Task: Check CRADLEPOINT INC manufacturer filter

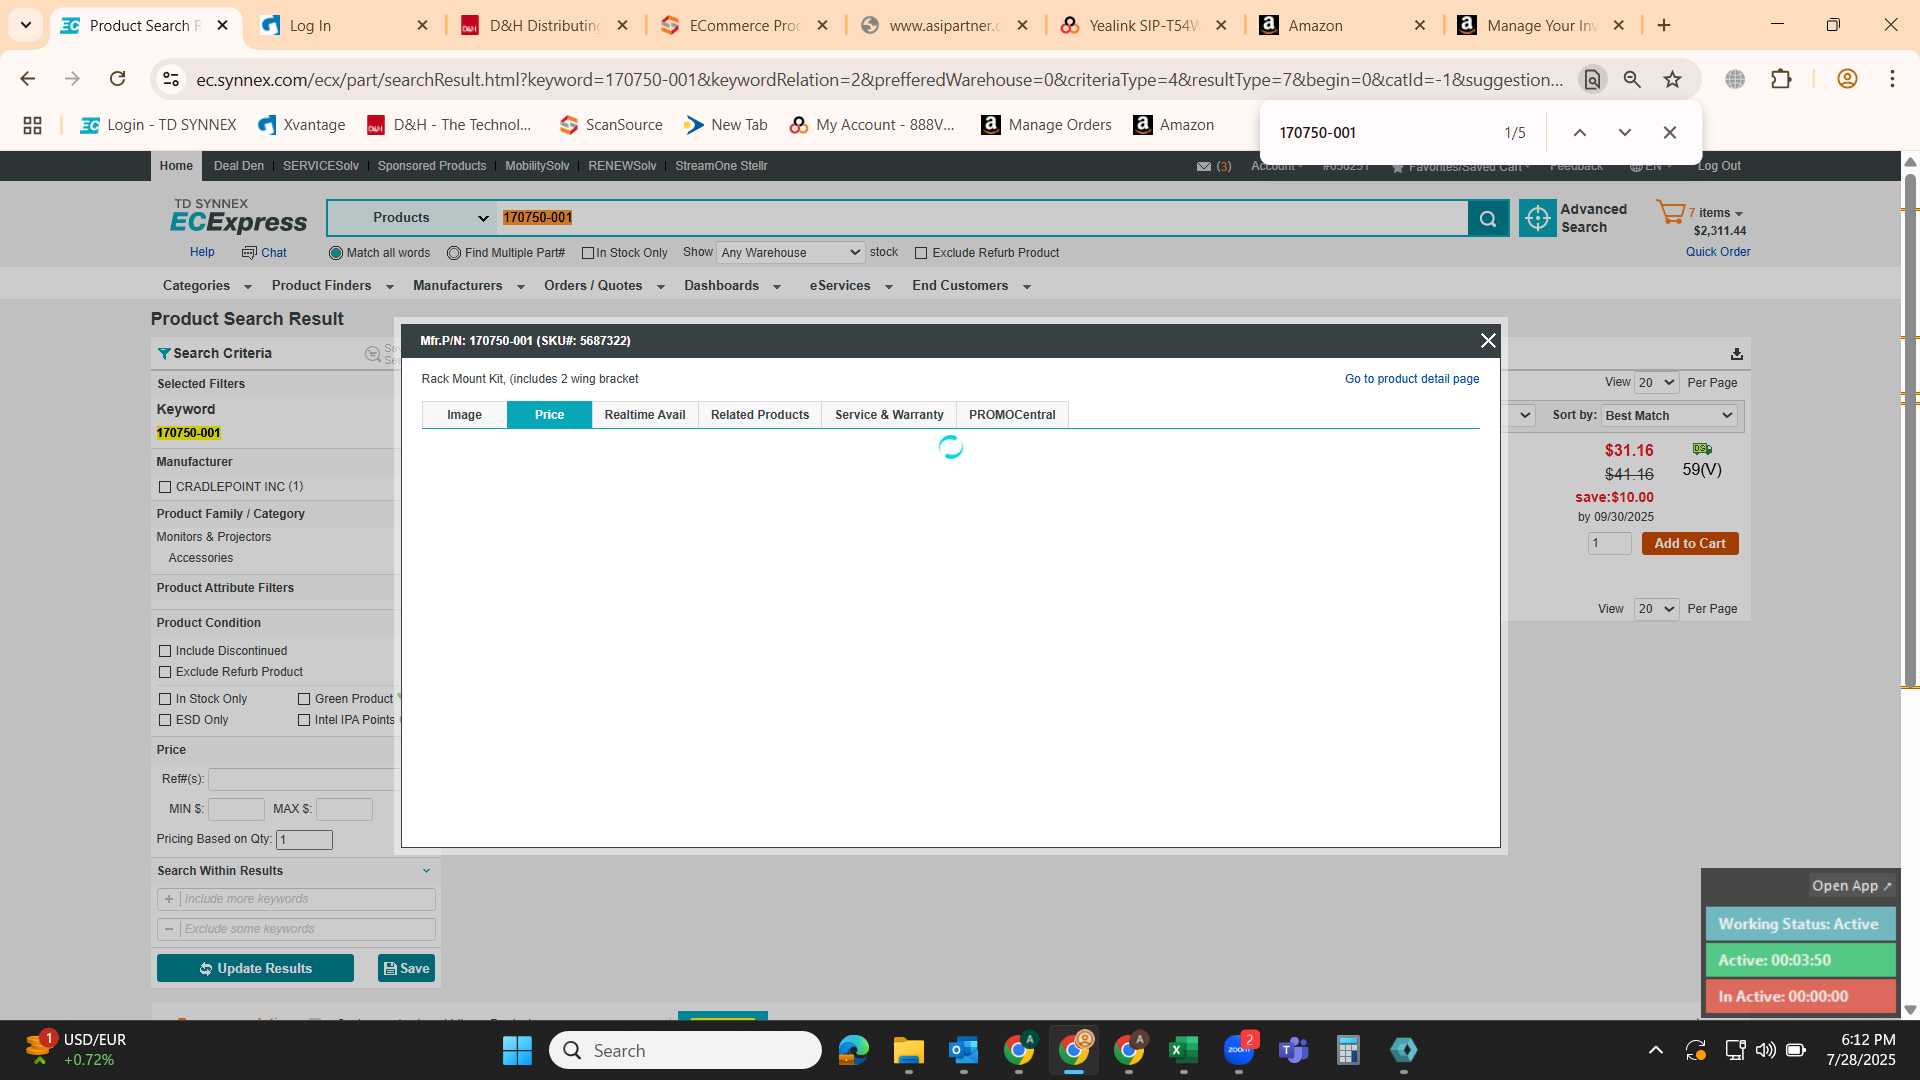Action: click(165, 487)
